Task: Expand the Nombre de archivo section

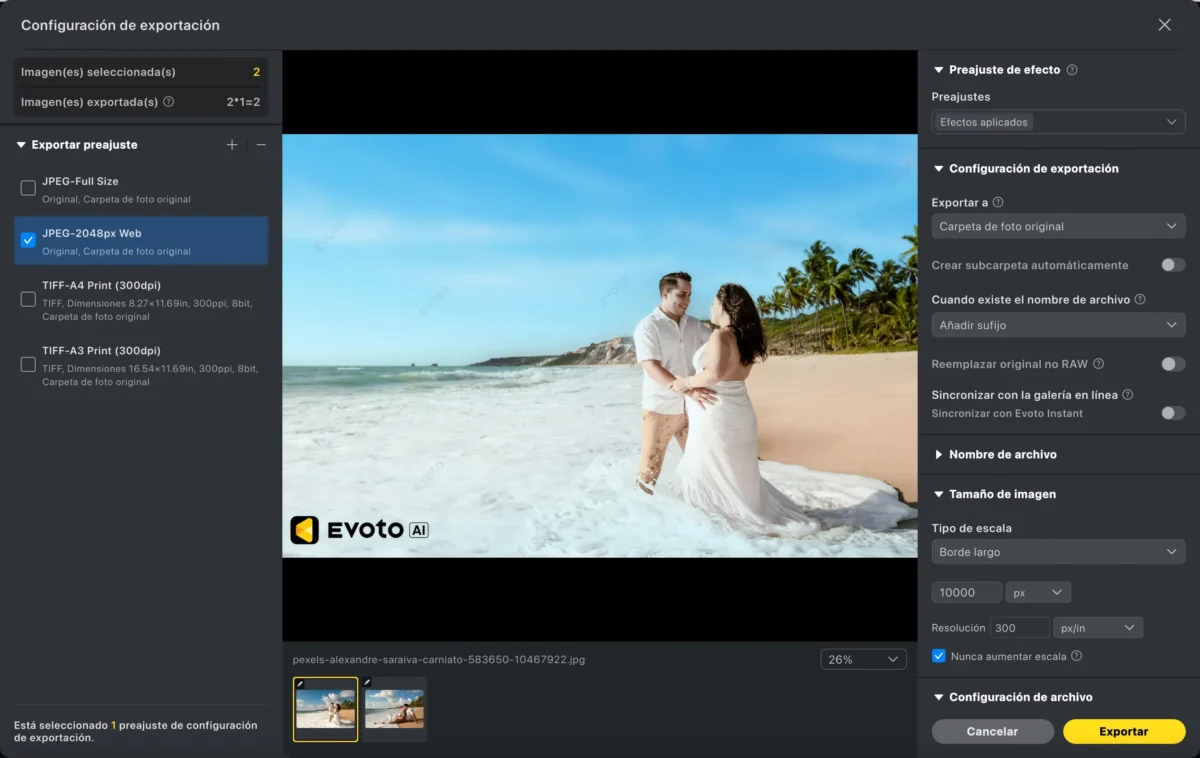Action: 1002,454
